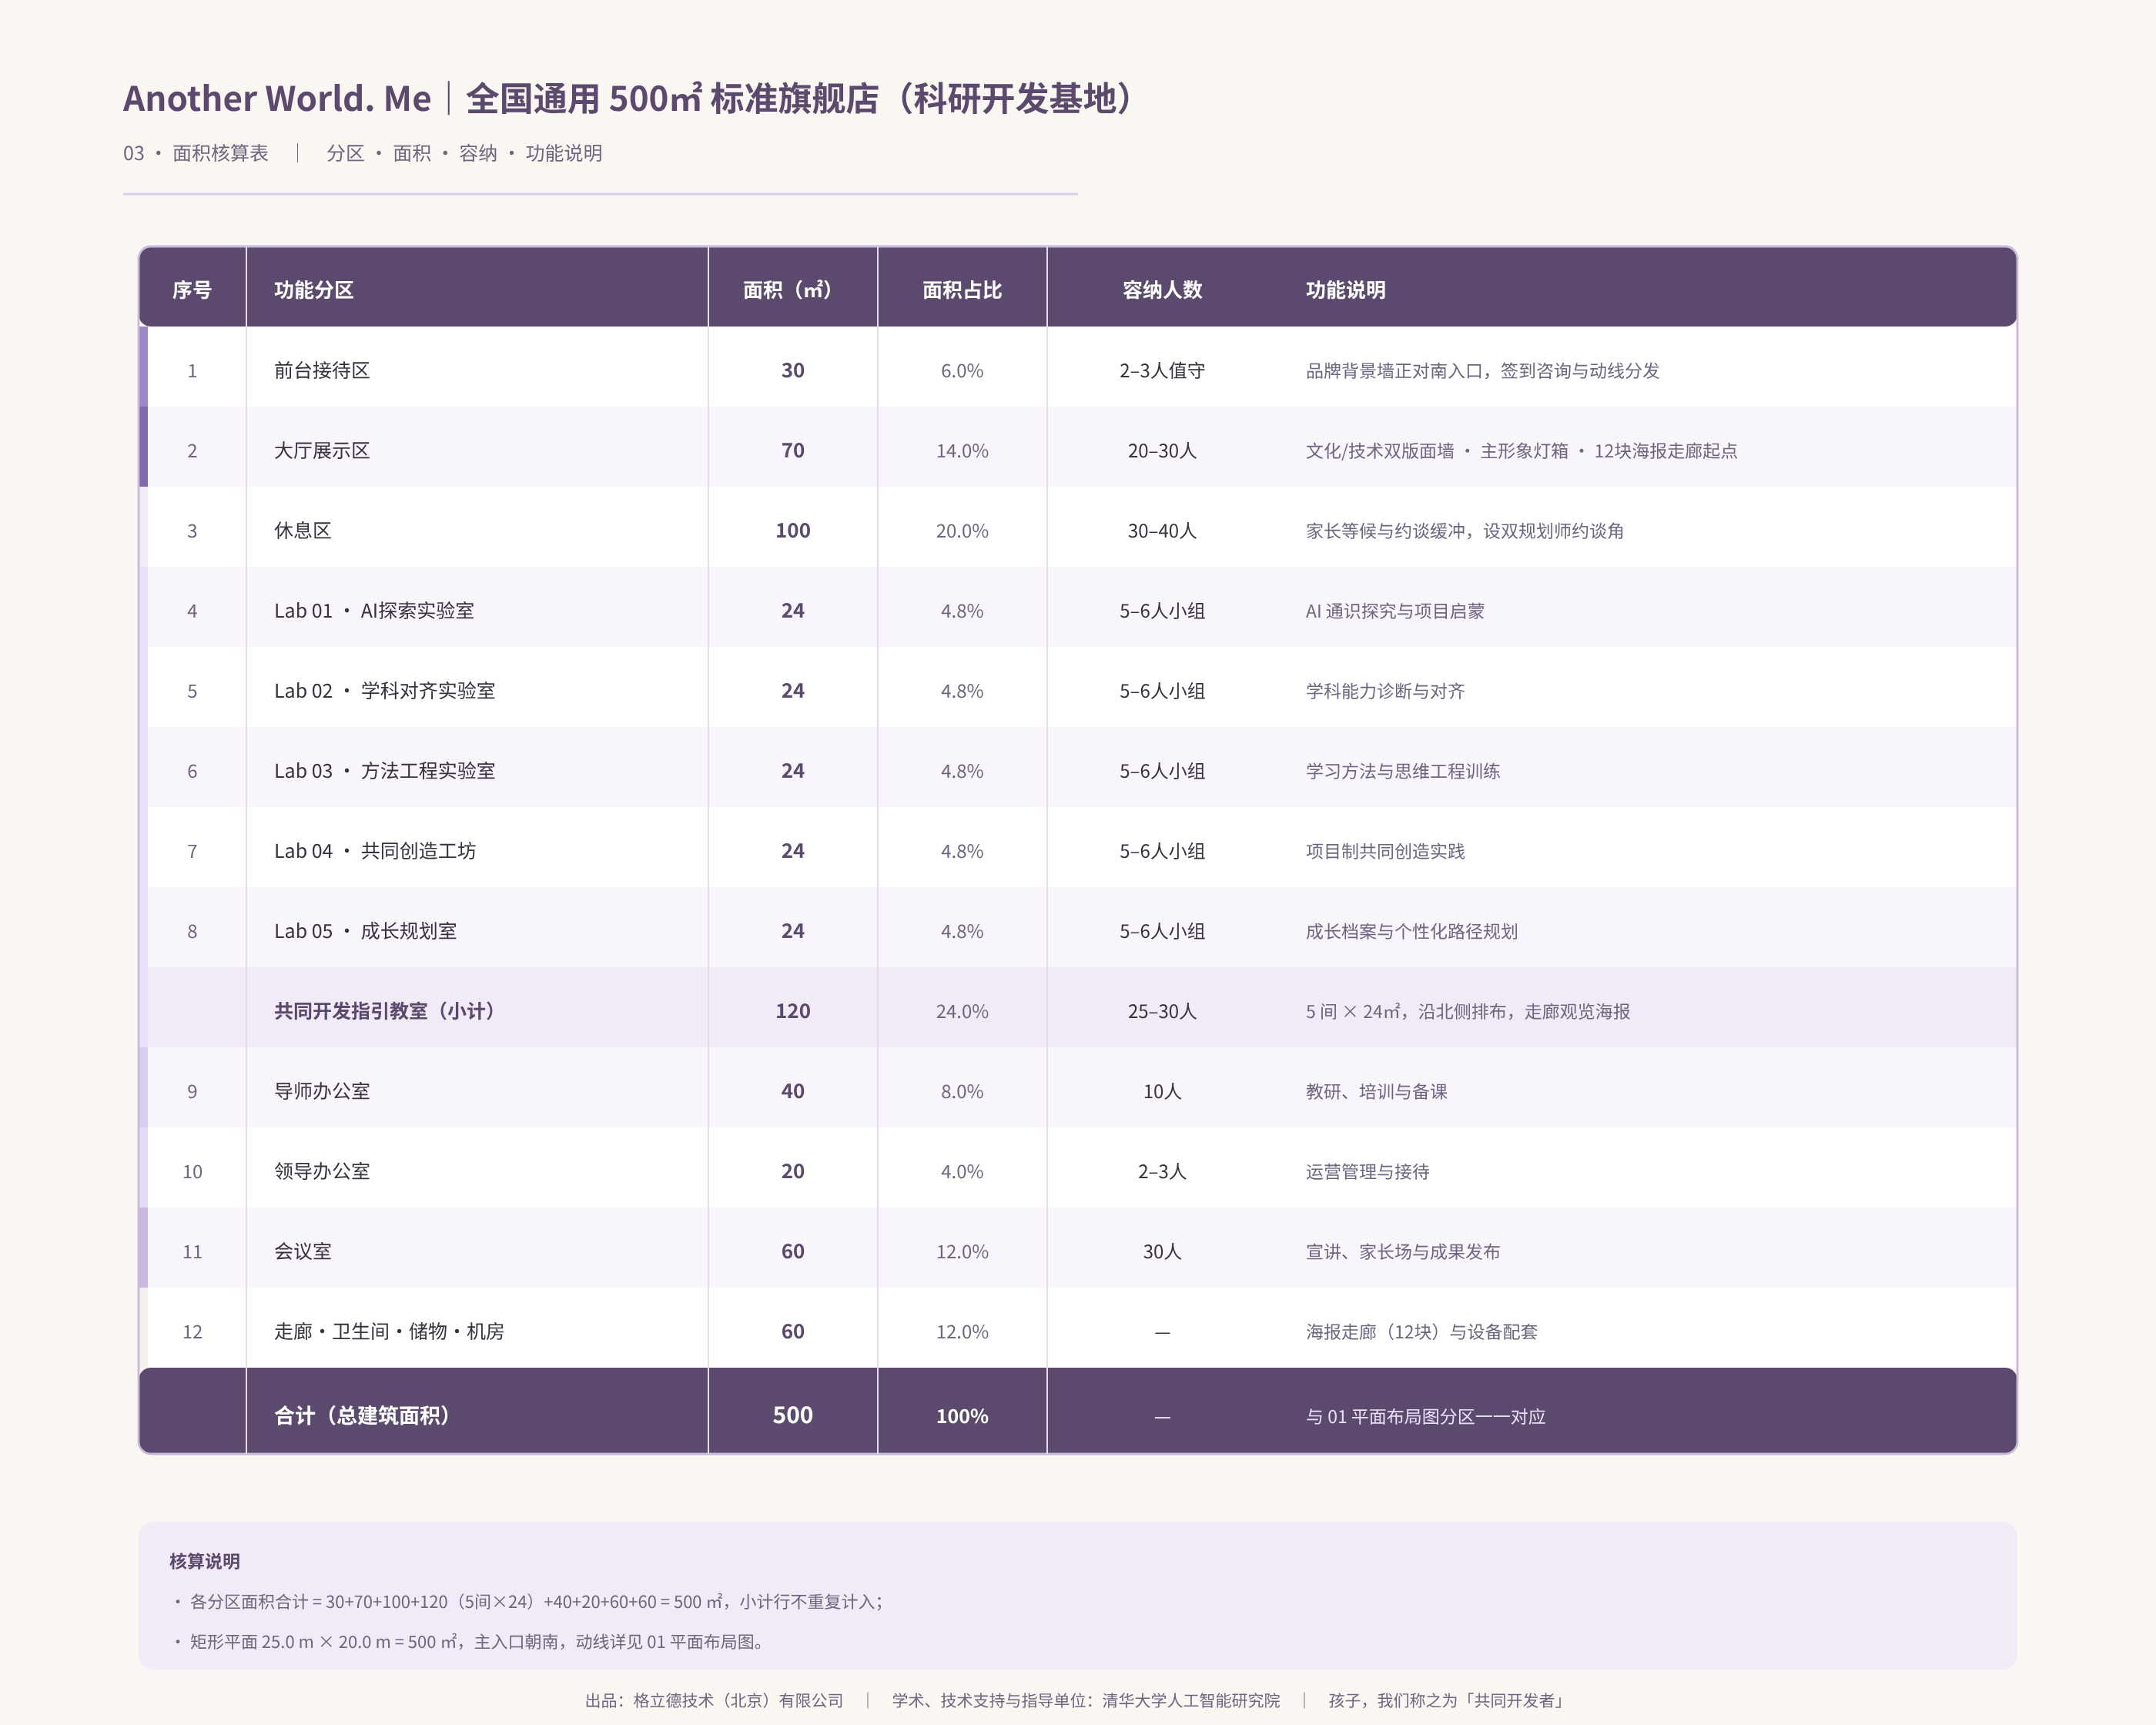Click description 项目制共同创造实践

[x=1385, y=850]
